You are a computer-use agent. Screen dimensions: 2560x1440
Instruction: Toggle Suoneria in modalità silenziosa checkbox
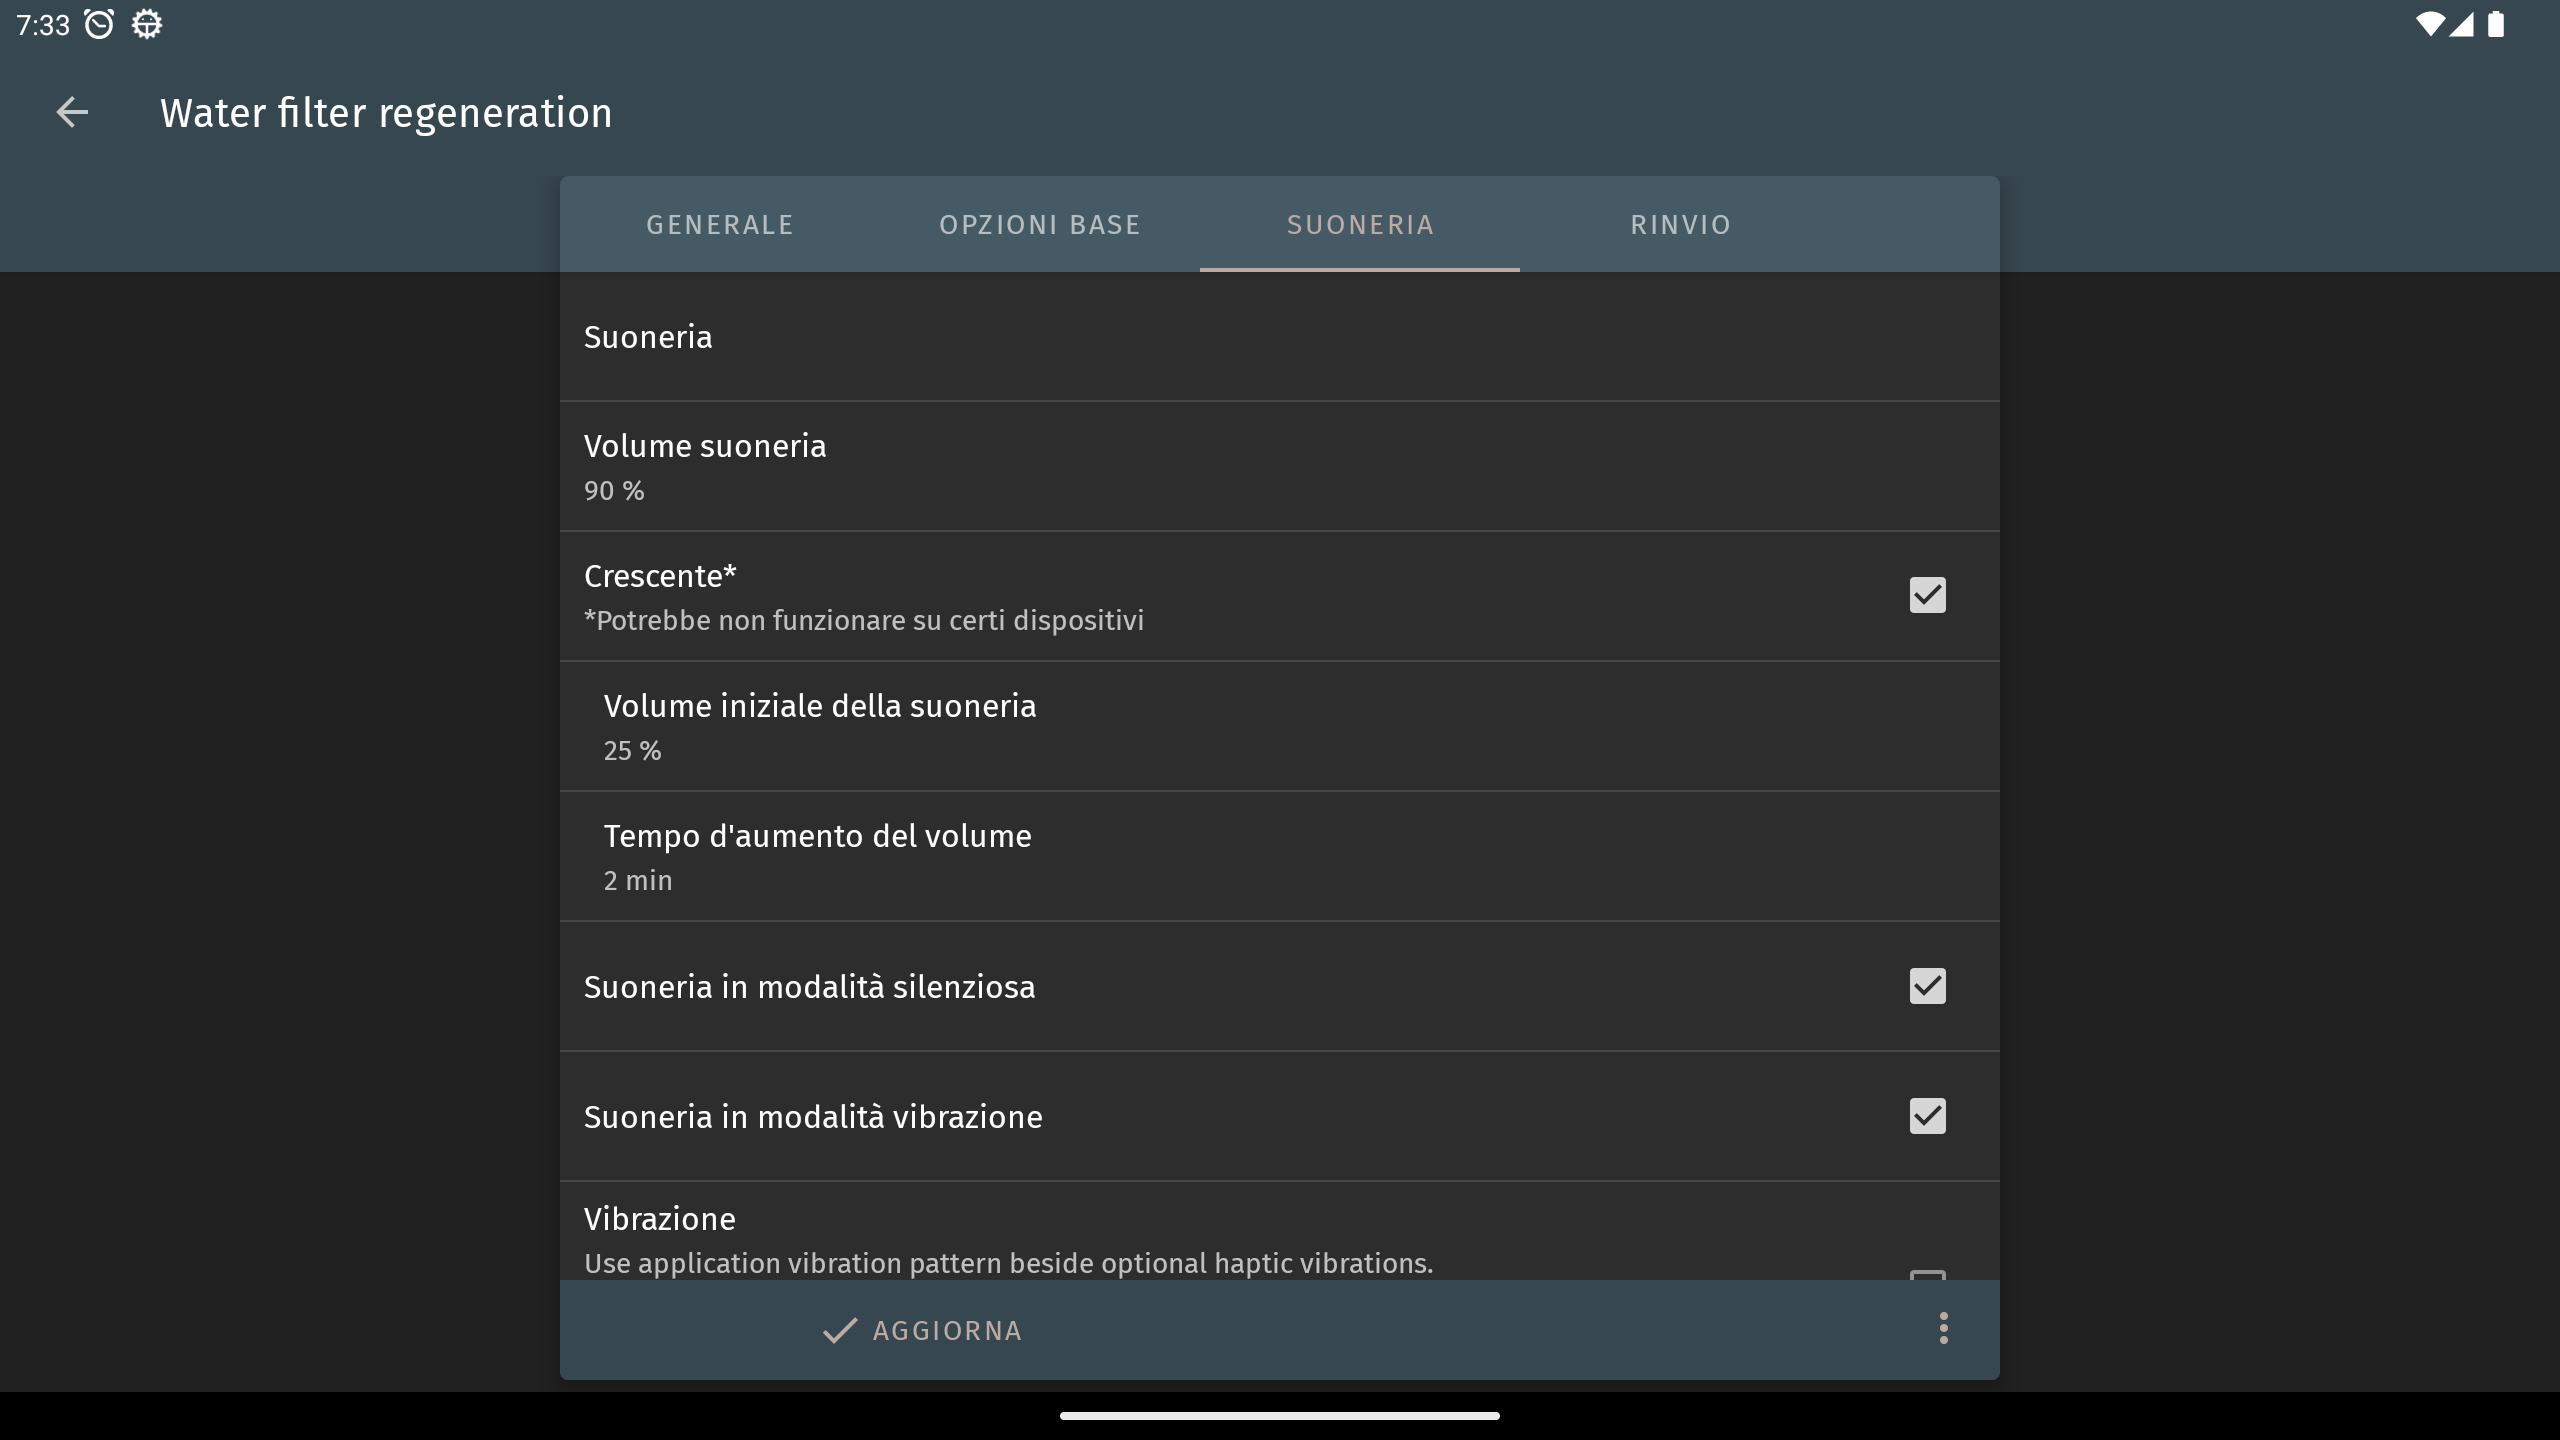click(1927, 986)
